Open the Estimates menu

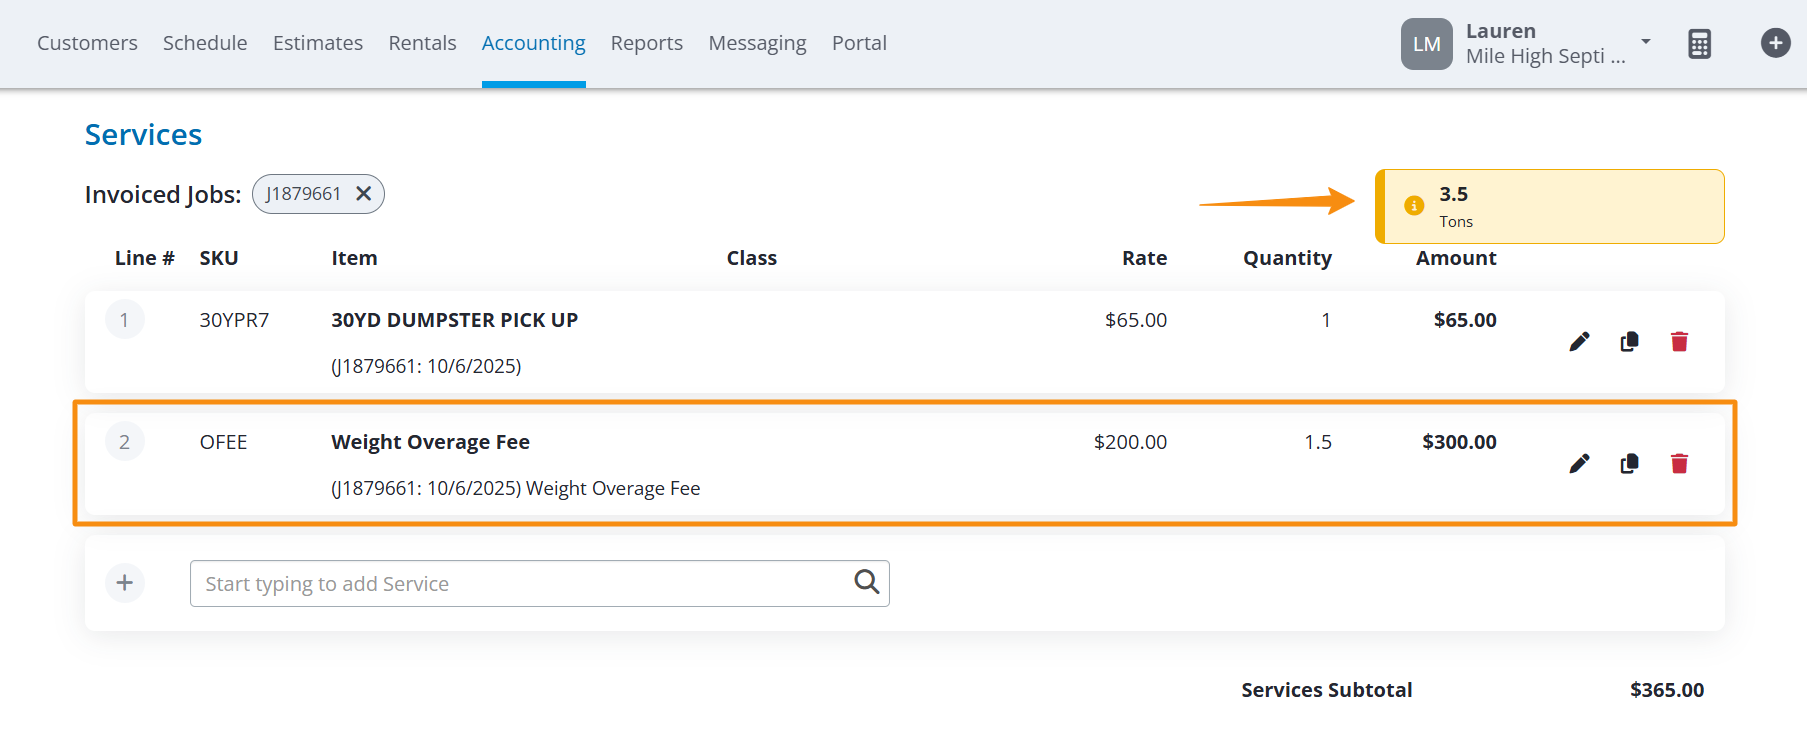point(318,43)
